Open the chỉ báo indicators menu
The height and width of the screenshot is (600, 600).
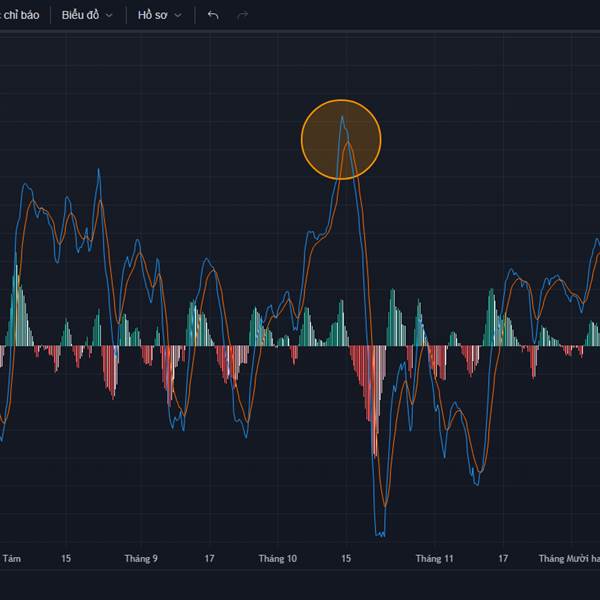pyautogui.click(x=20, y=15)
